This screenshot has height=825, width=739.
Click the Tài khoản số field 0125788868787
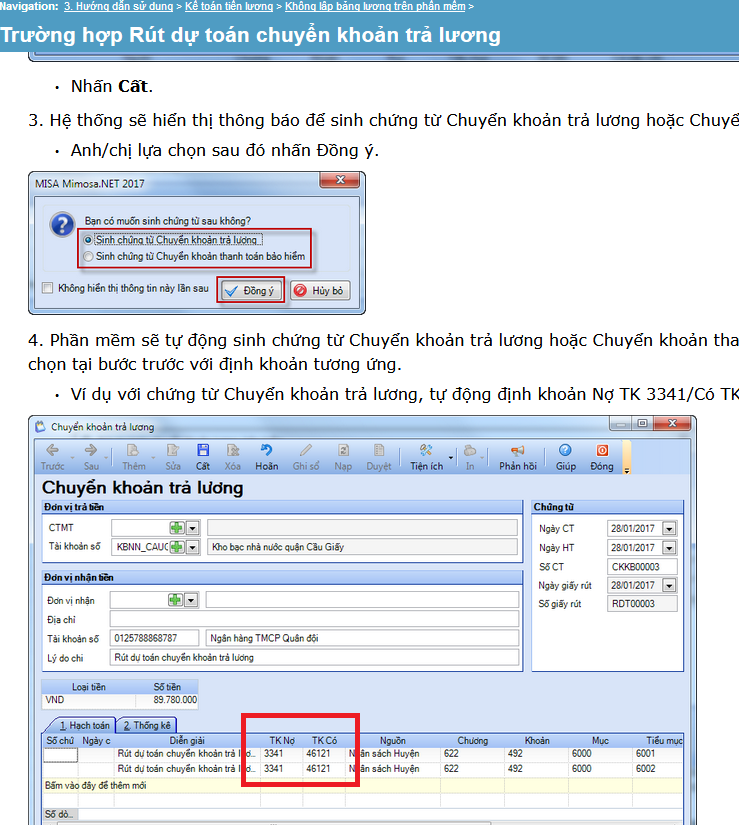(154, 638)
